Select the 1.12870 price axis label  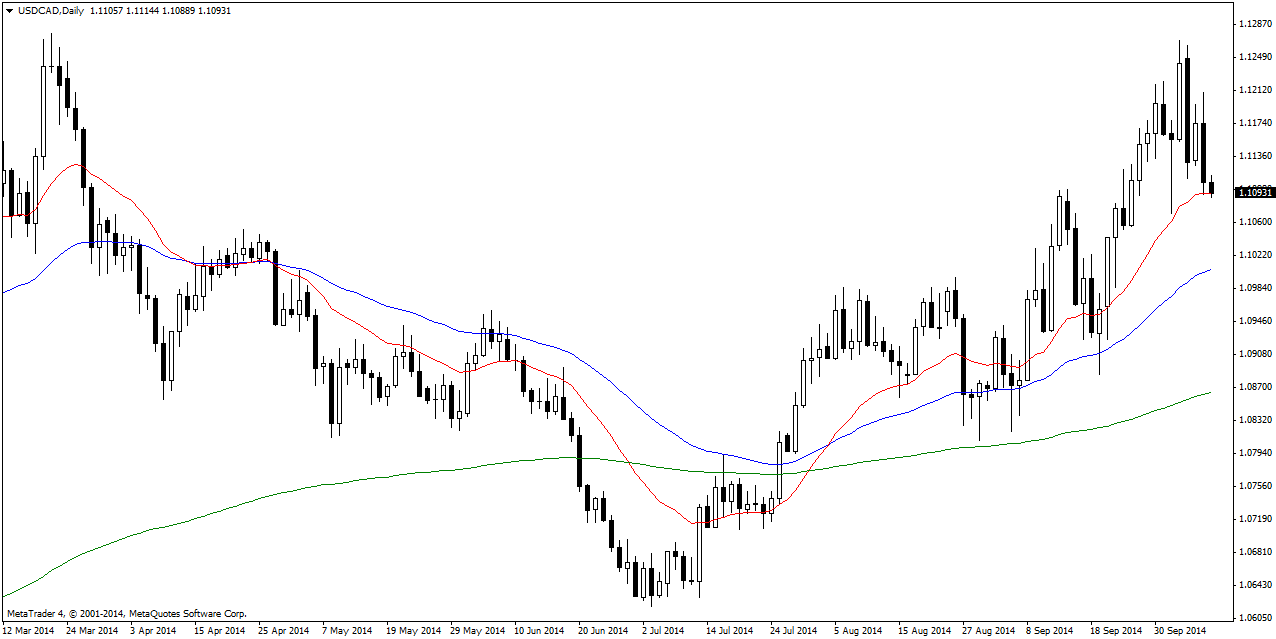pos(1254,23)
